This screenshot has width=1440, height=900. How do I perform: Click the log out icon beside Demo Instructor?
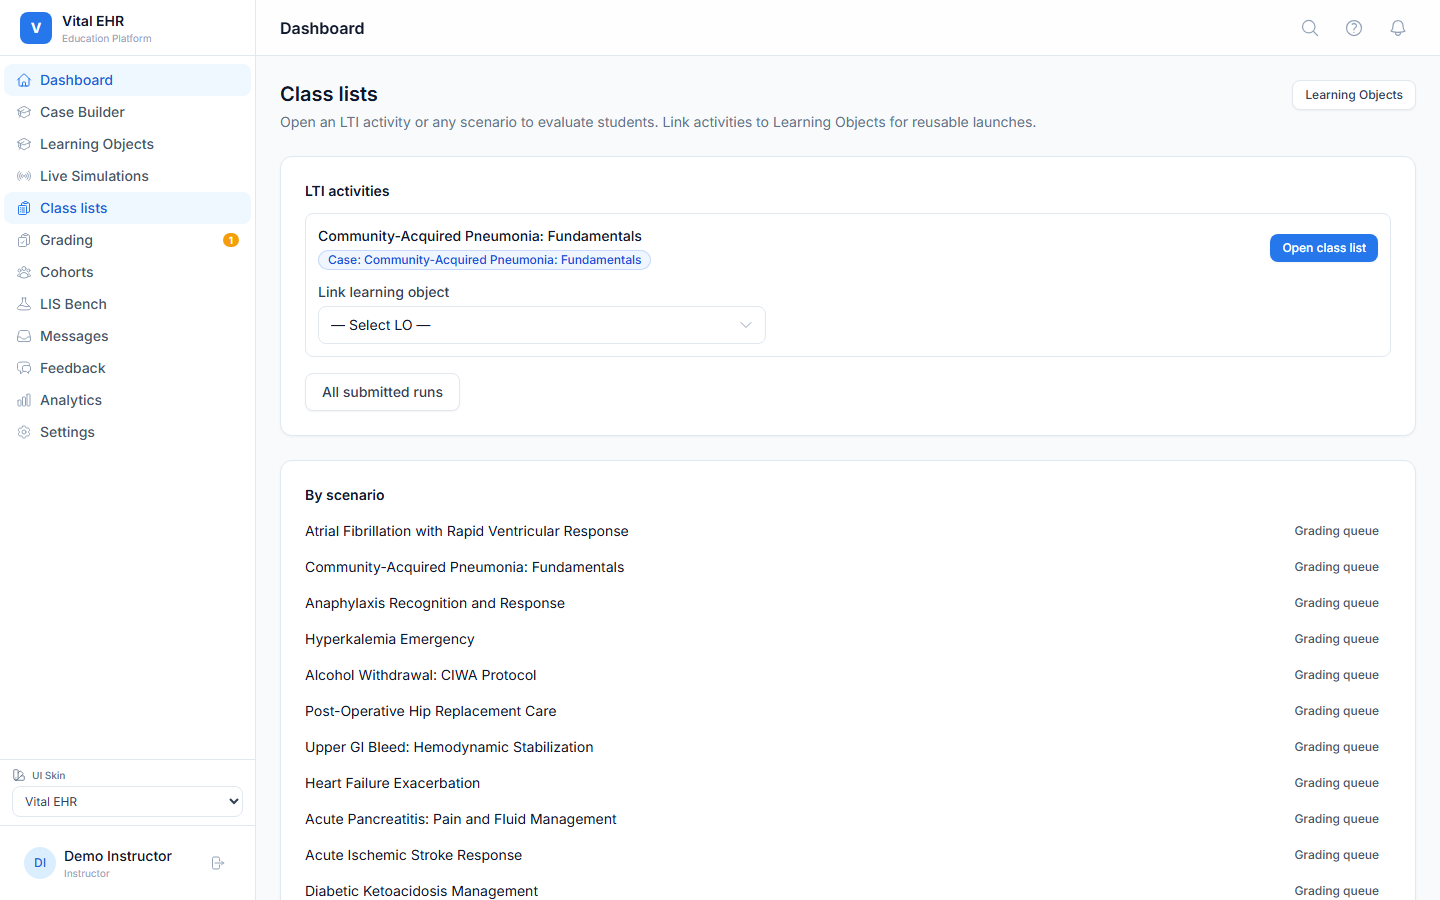pos(218,863)
